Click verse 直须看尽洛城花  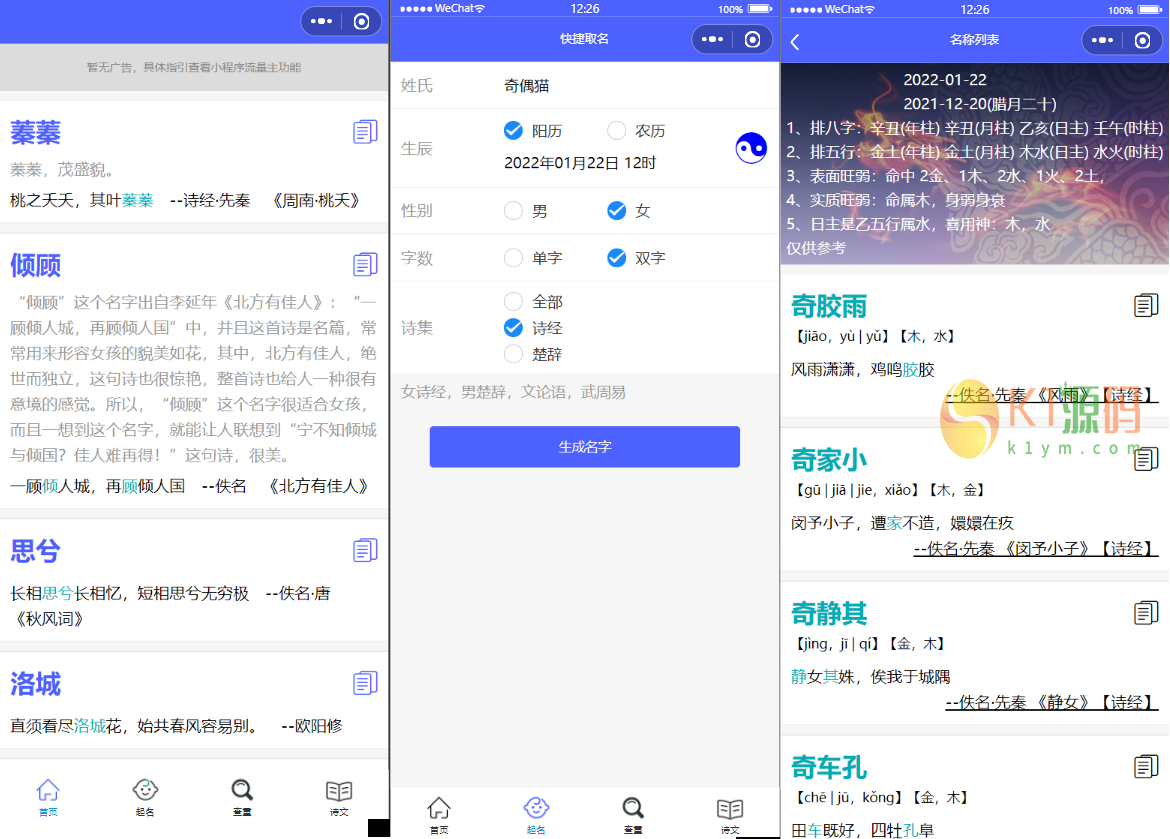click(x=66, y=726)
